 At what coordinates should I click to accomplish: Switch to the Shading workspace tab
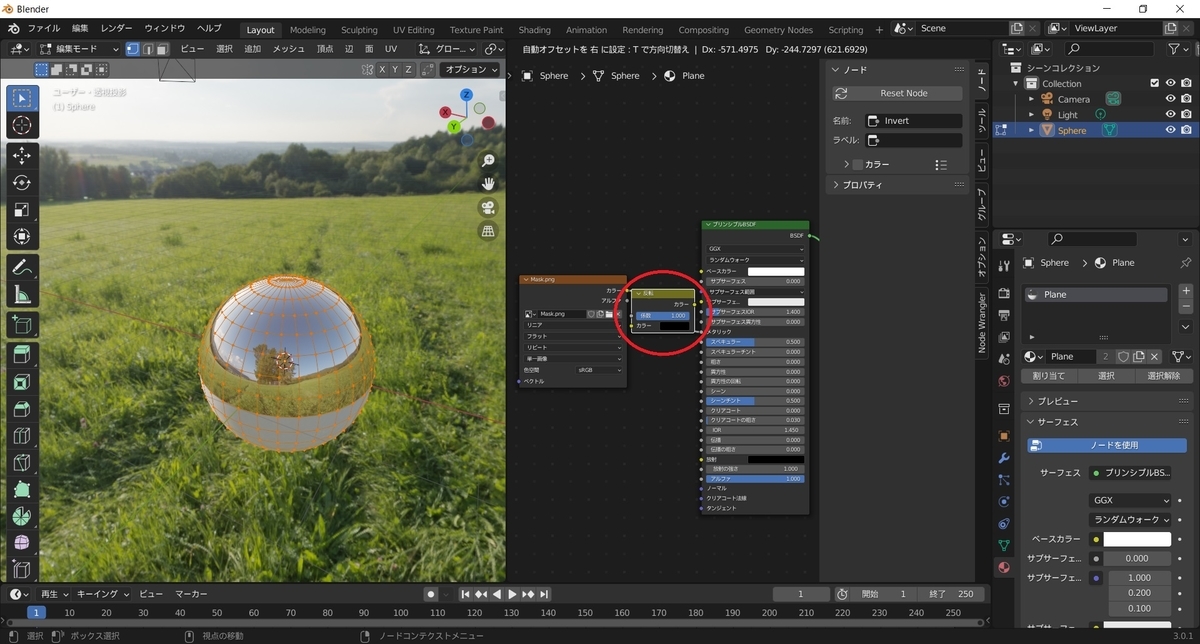[535, 30]
